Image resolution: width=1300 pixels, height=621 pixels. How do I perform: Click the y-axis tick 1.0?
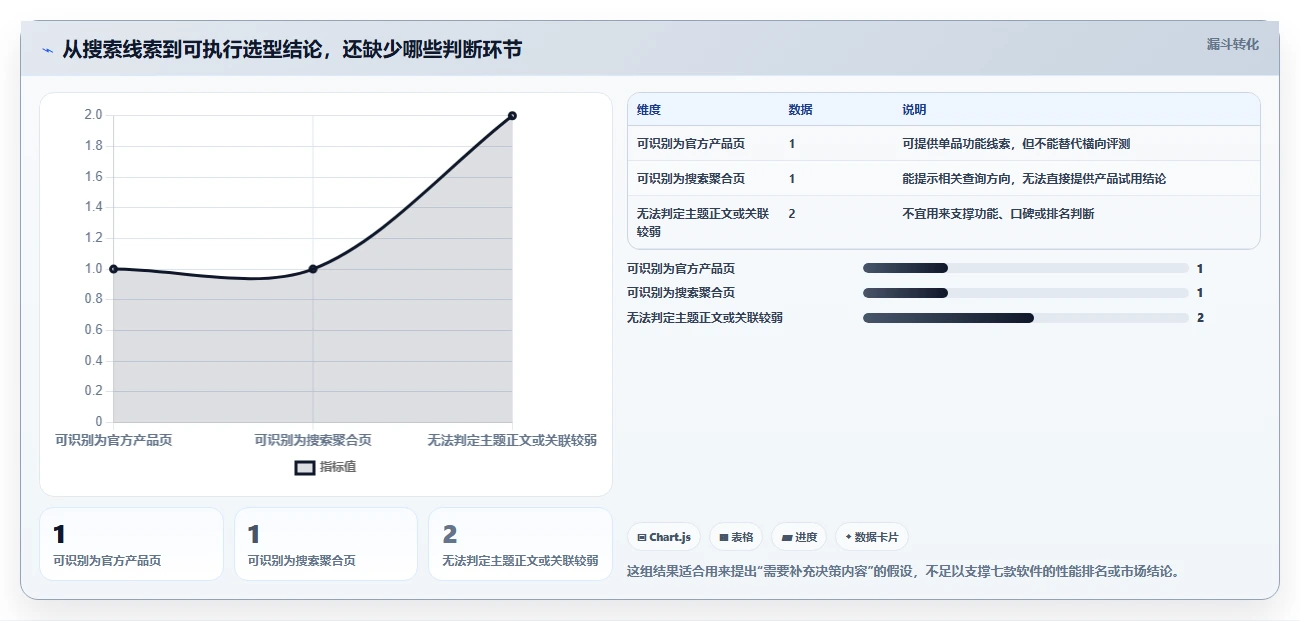pos(94,269)
